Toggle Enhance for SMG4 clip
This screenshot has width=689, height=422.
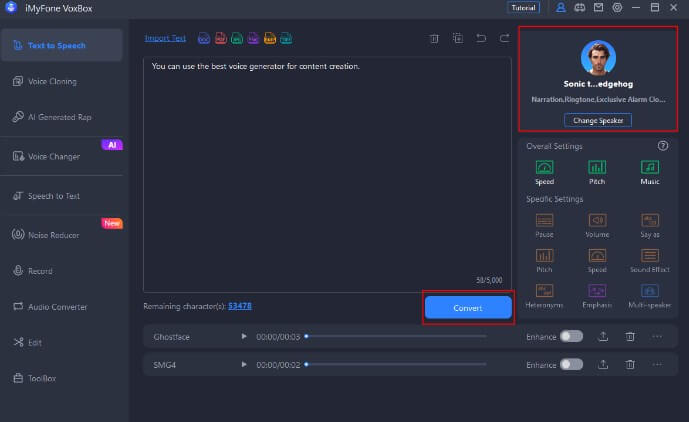(x=572, y=364)
